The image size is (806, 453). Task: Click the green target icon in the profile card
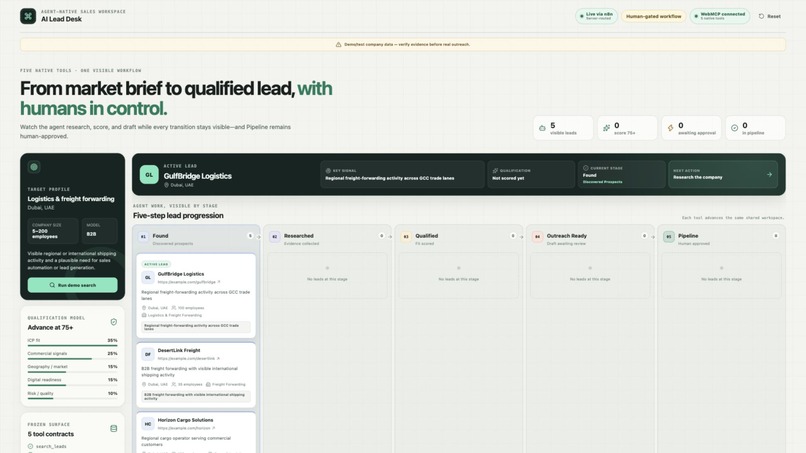click(34, 167)
